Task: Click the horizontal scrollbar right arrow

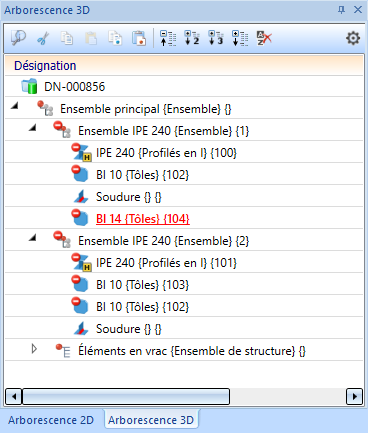Action: 354,396
